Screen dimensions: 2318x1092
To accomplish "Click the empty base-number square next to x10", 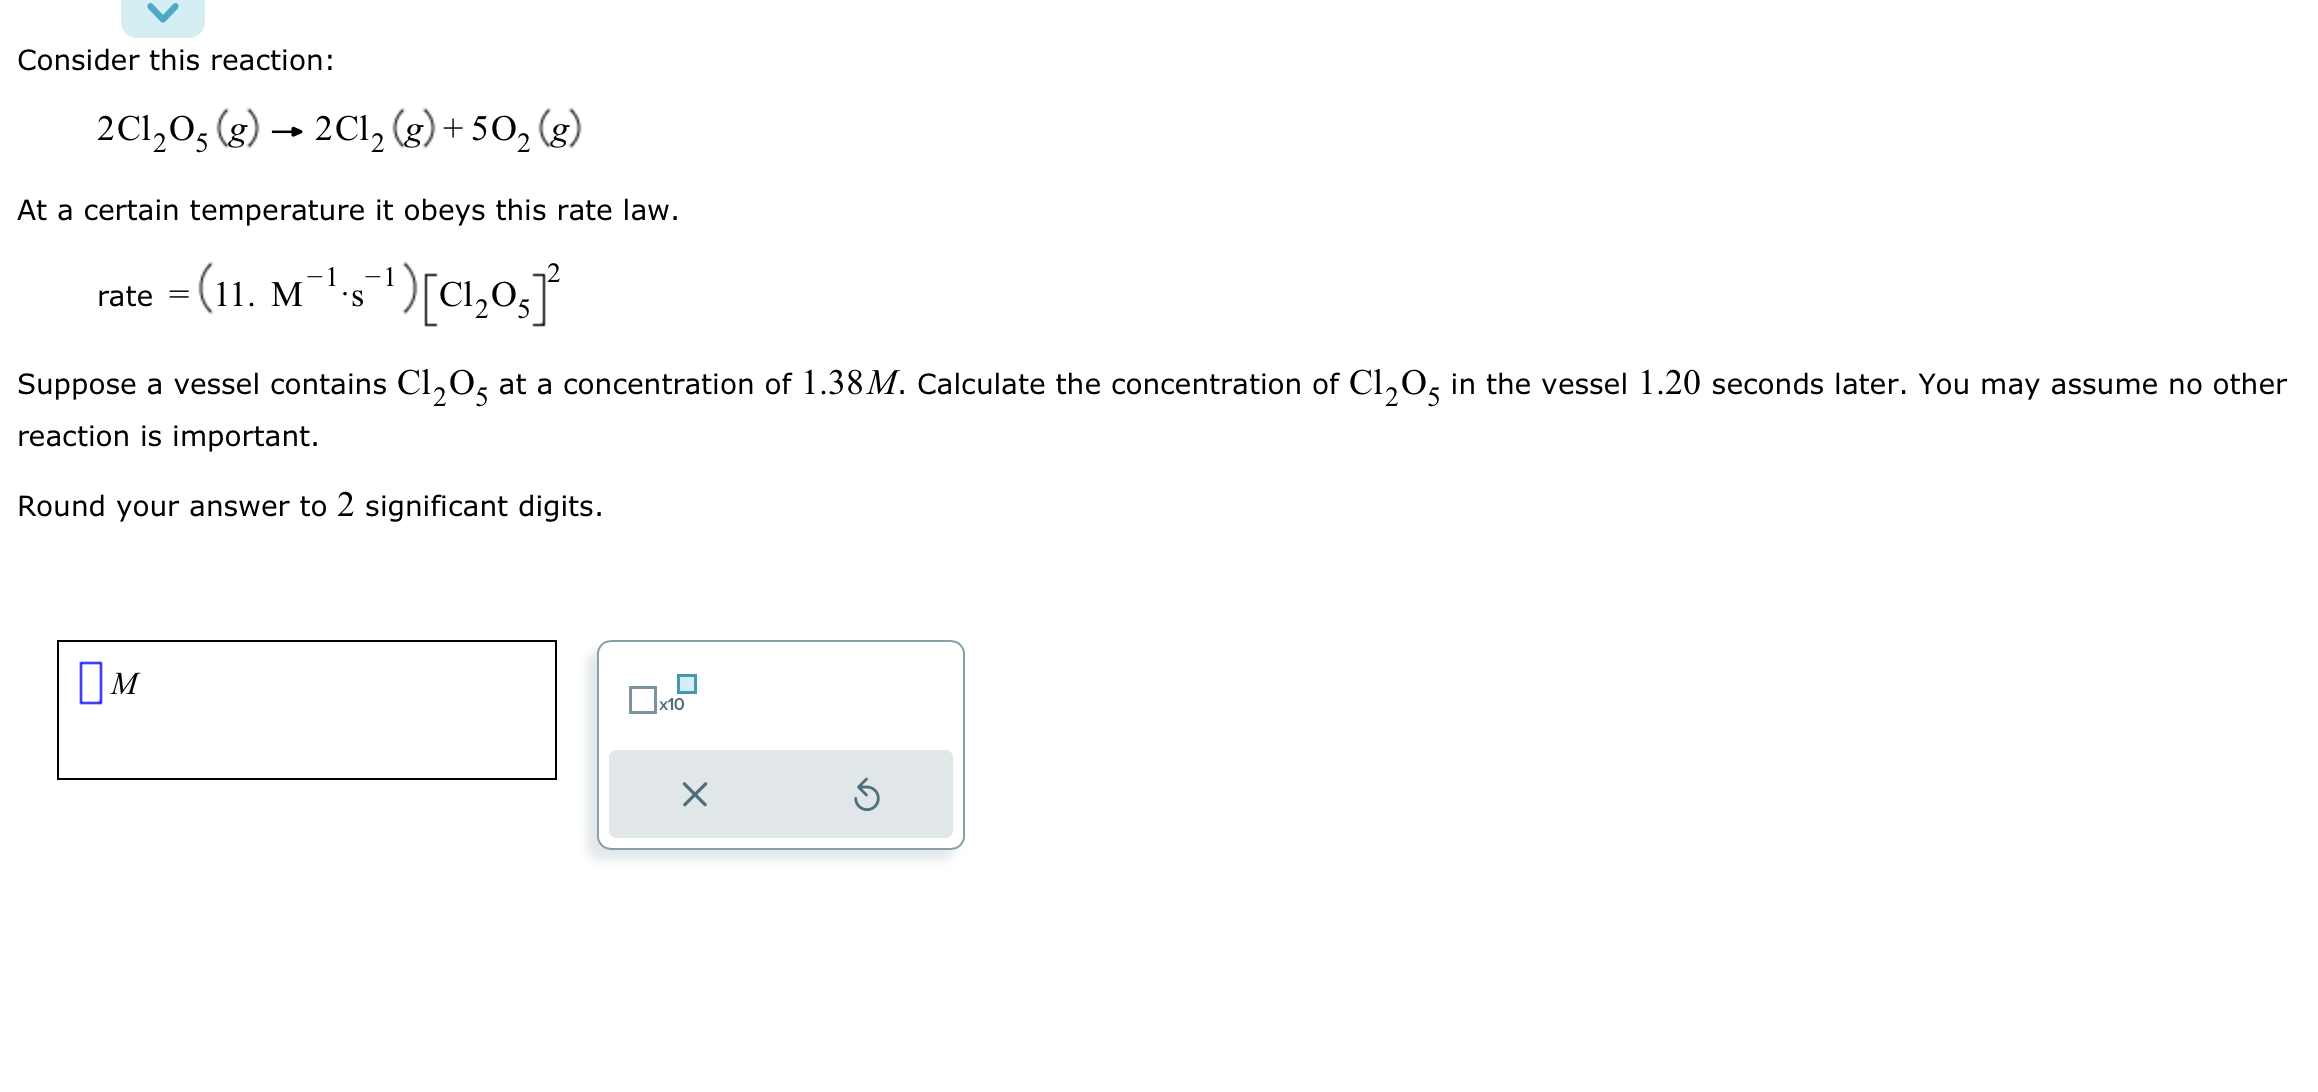I will click(x=643, y=699).
